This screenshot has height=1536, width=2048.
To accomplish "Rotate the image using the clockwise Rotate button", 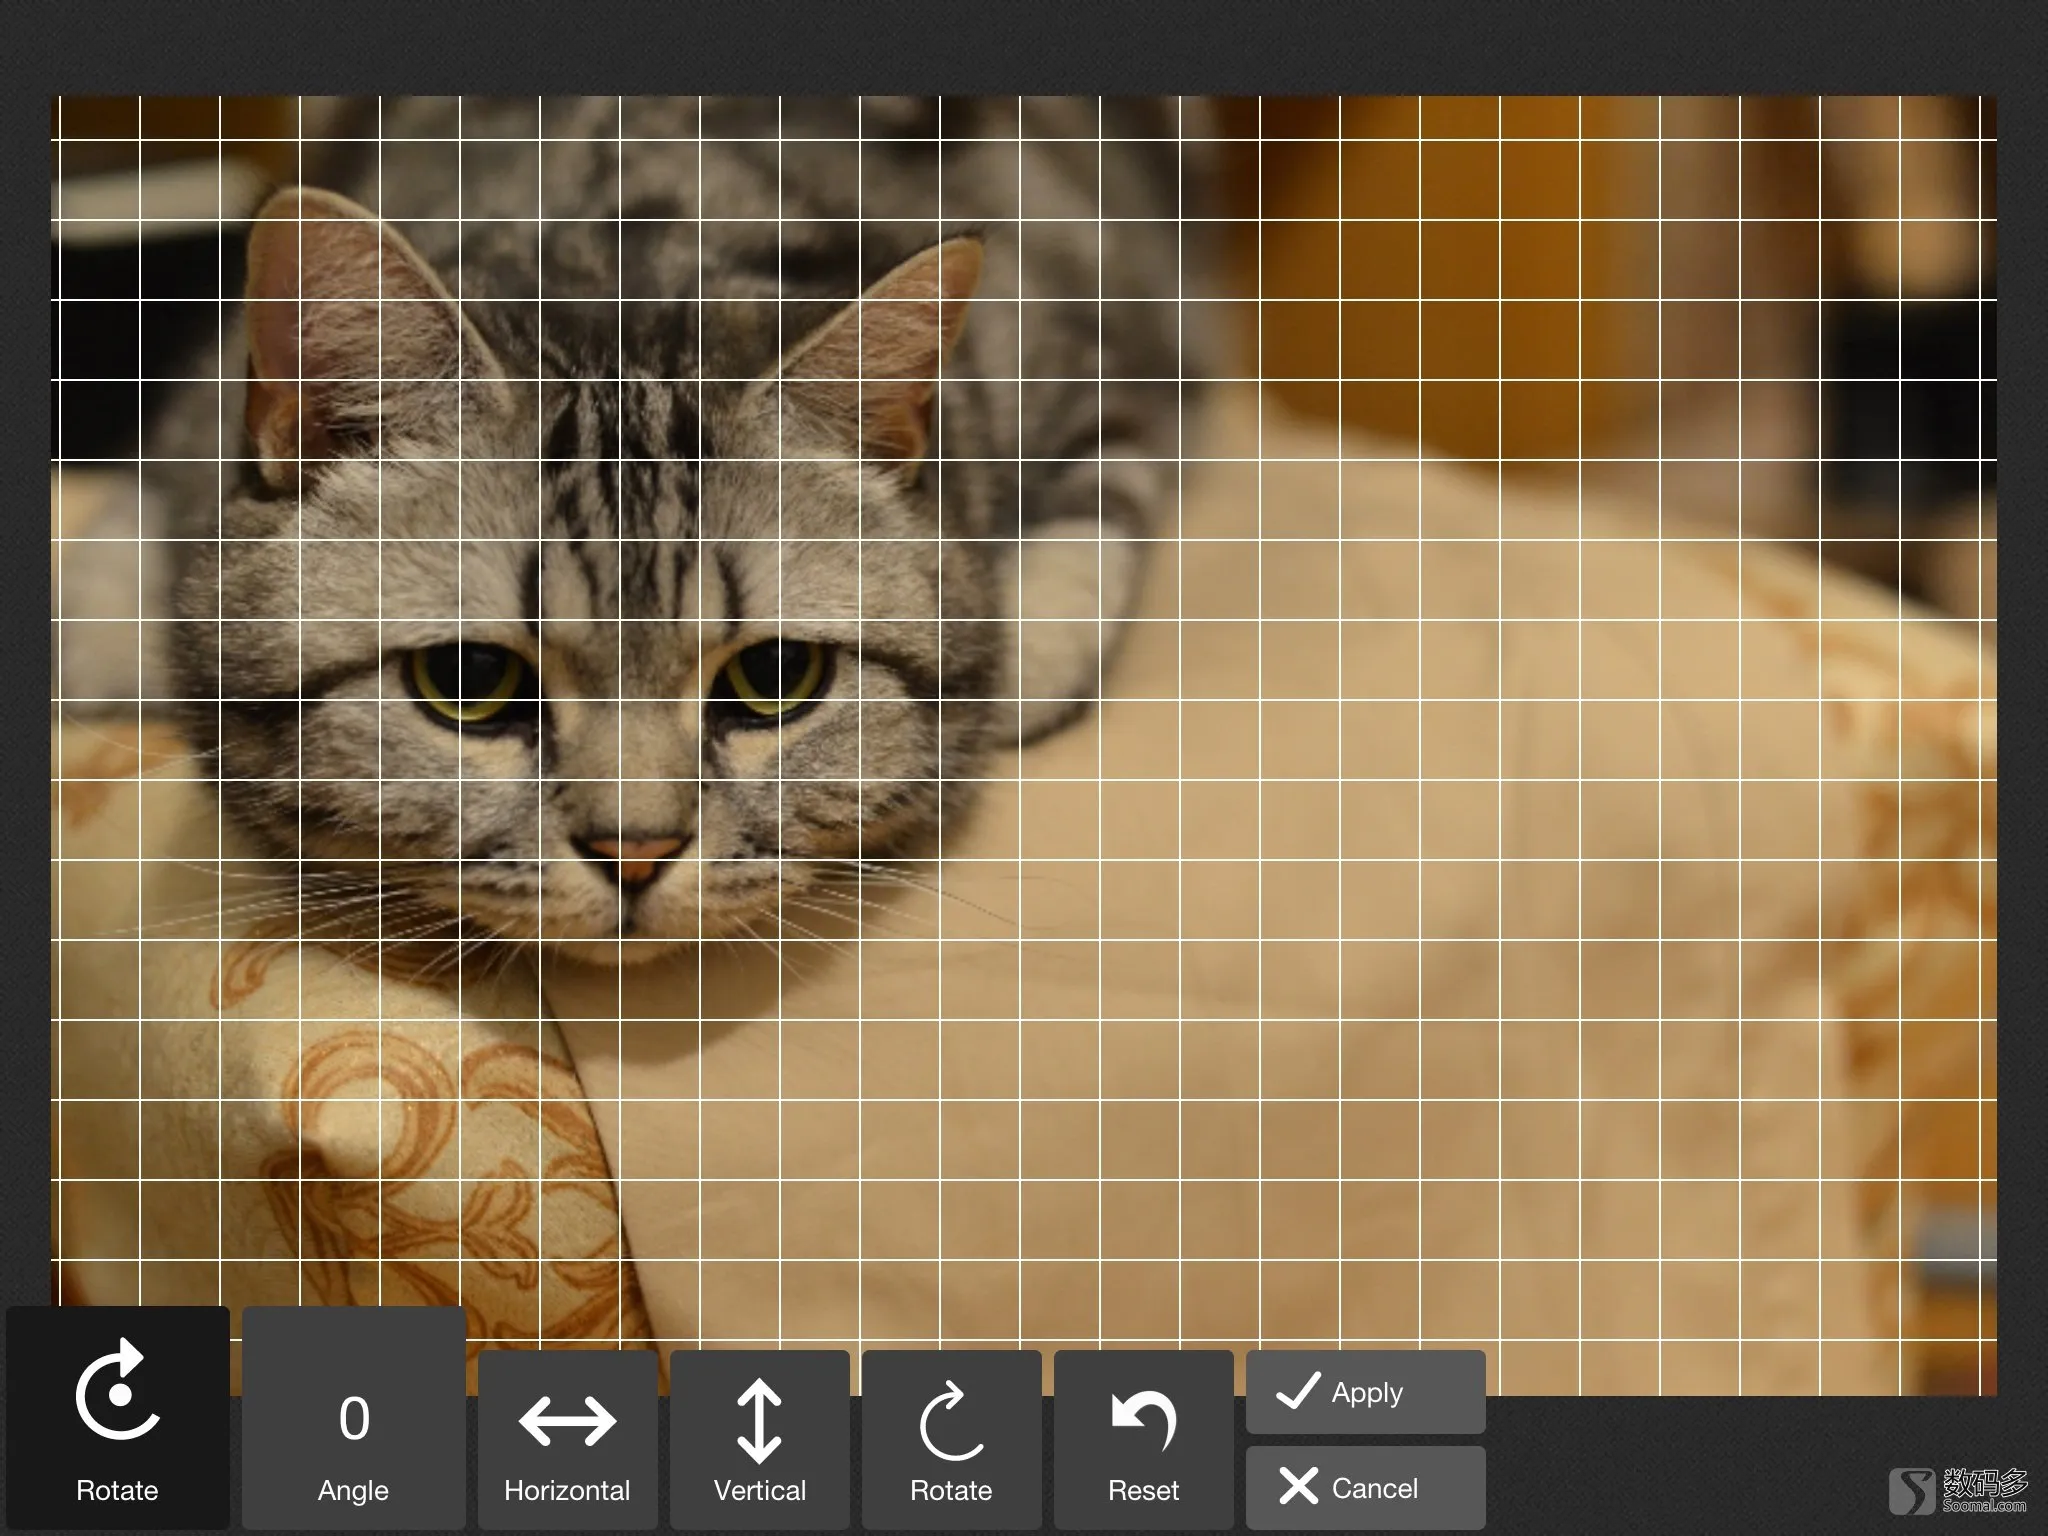I will (x=951, y=1440).
